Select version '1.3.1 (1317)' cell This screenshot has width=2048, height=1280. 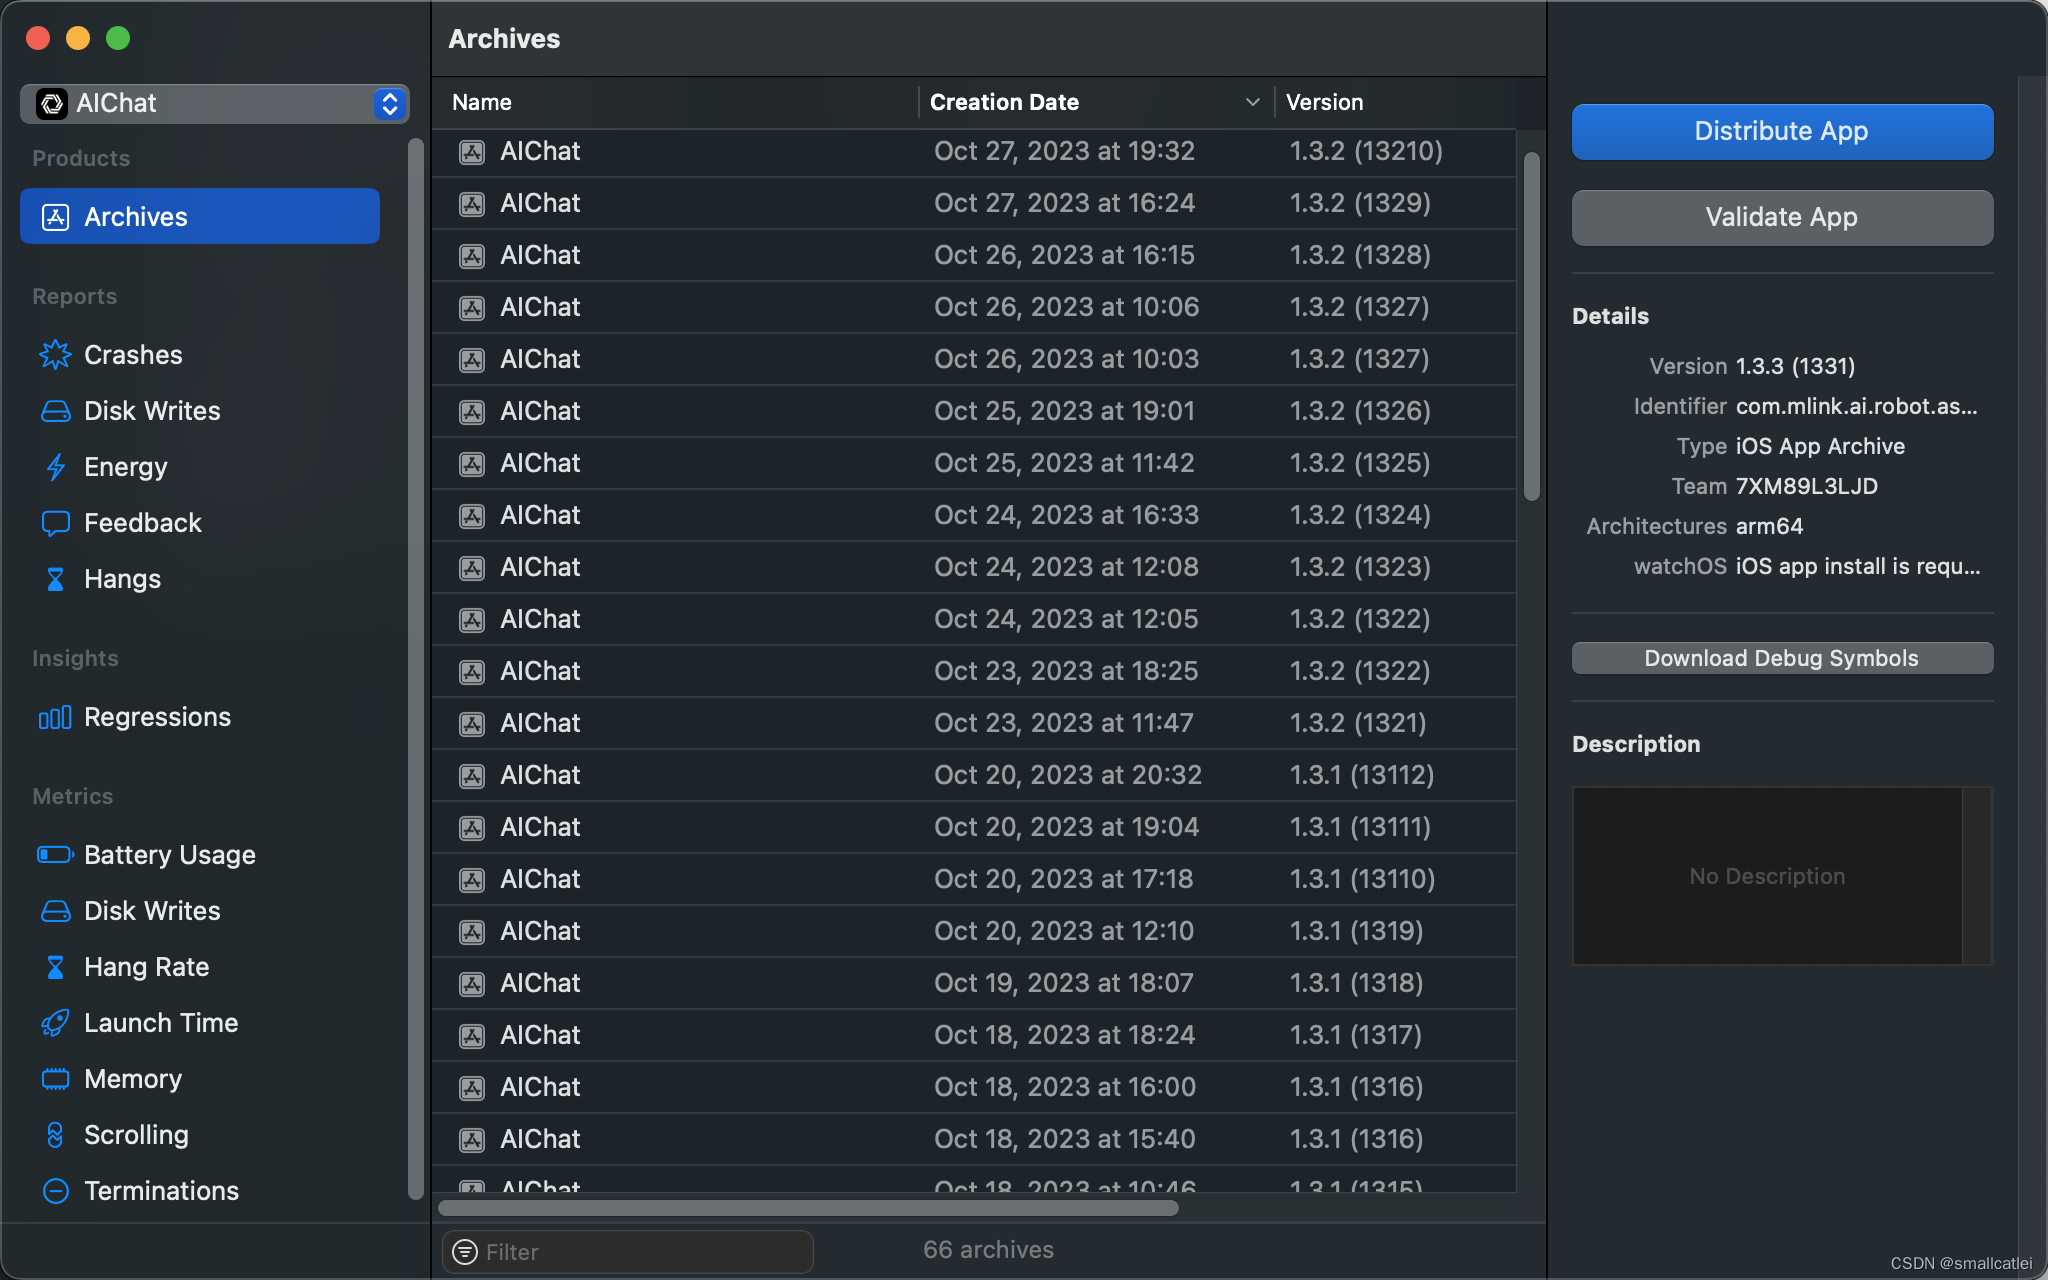pos(1356,1035)
